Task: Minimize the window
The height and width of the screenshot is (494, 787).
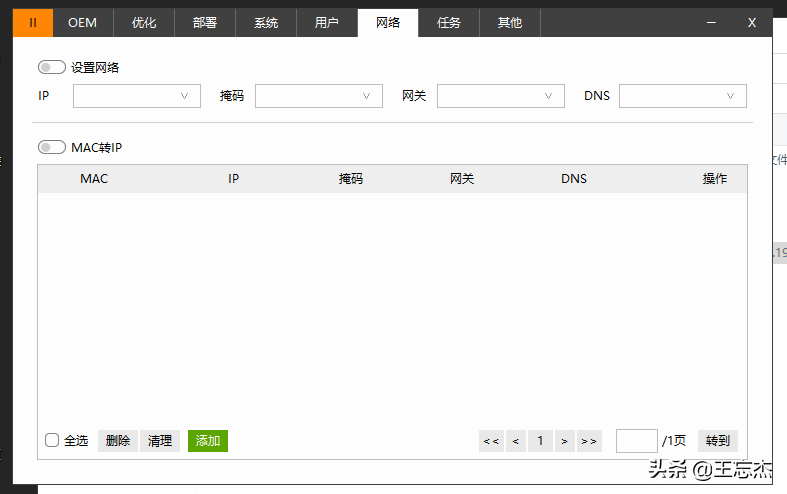Action: coord(711,22)
